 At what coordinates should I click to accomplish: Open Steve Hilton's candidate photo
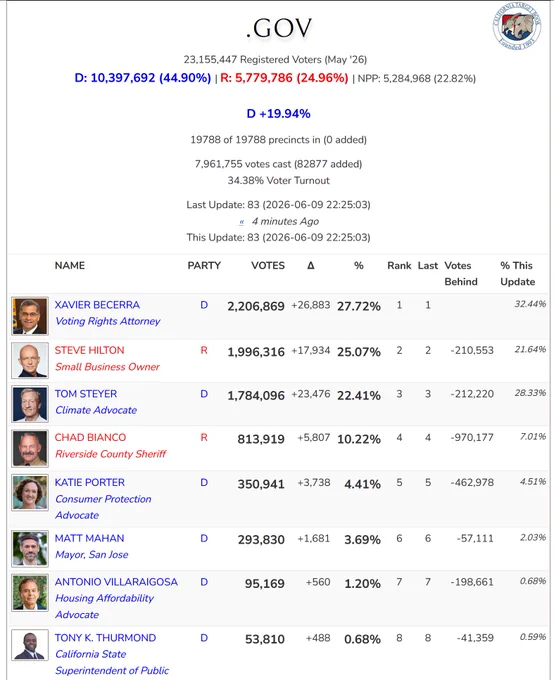(x=30, y=360)
